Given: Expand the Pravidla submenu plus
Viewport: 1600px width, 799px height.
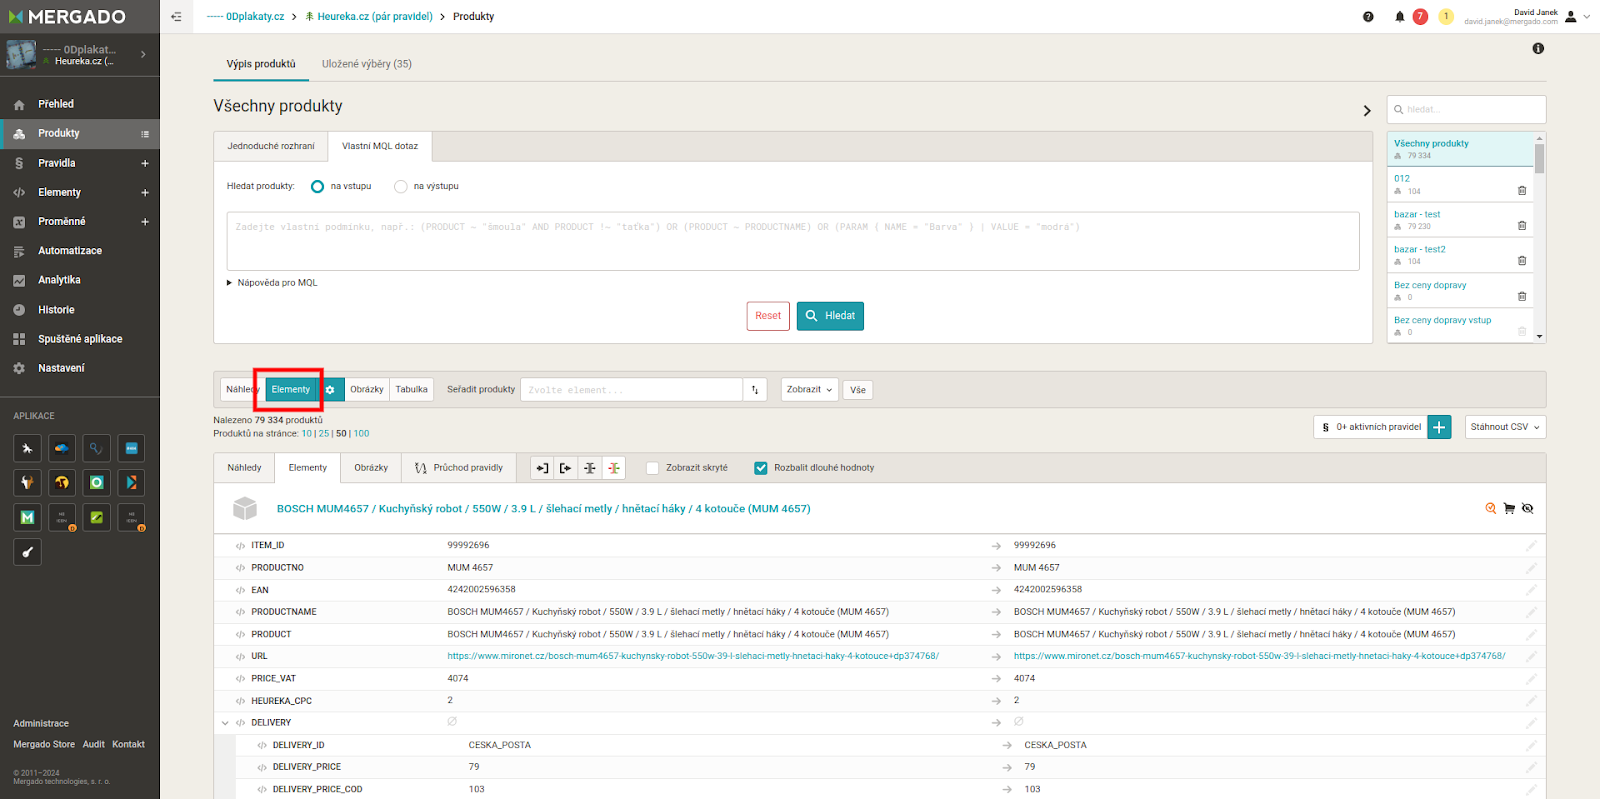Looking at the screenshot, I should click(144, 163).
